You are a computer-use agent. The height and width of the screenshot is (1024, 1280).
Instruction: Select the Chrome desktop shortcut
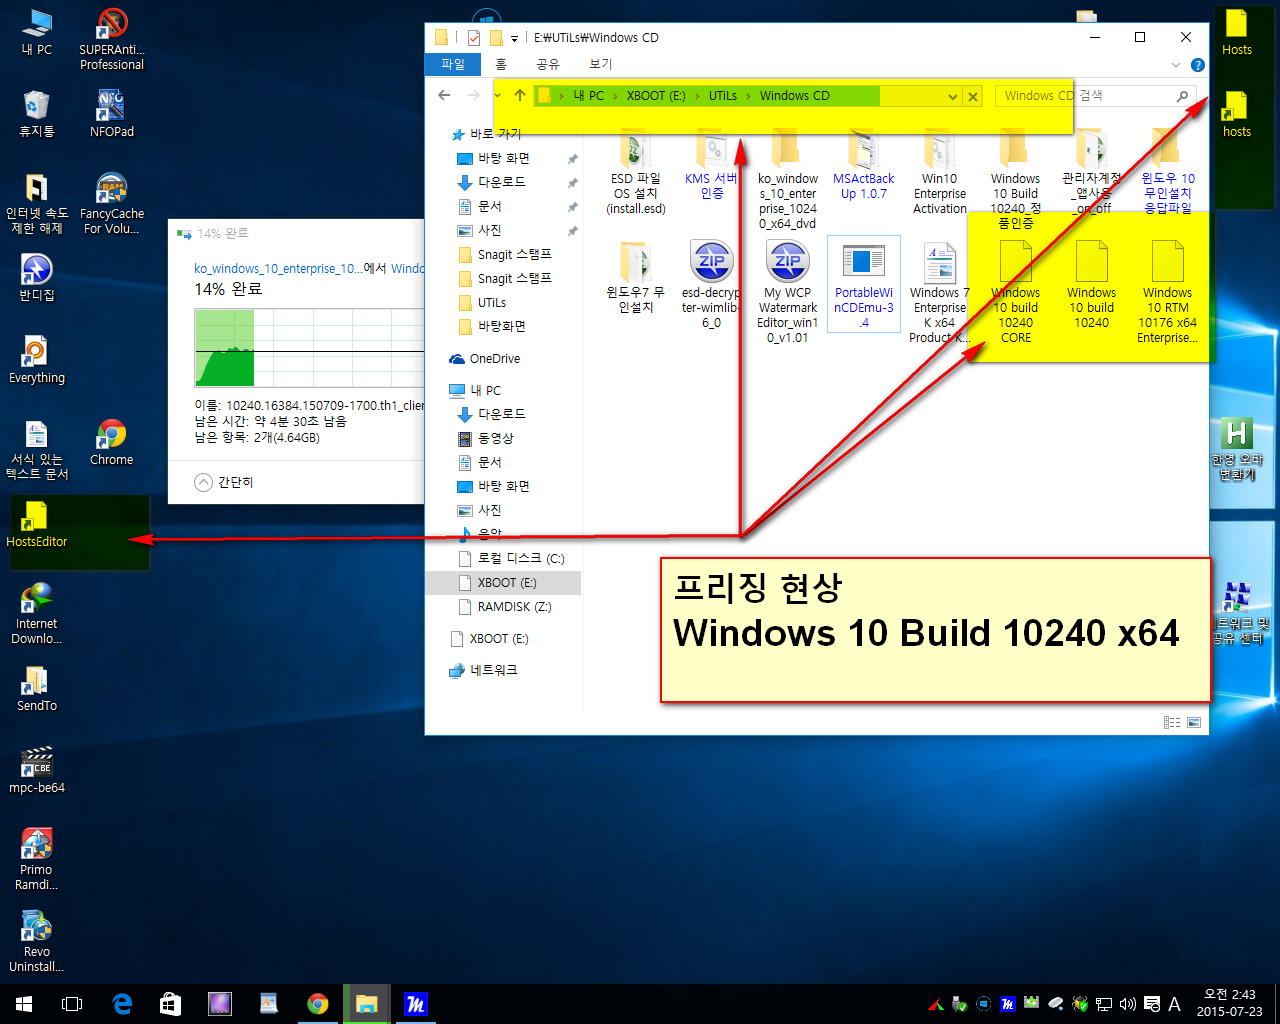tap(112, 441)
